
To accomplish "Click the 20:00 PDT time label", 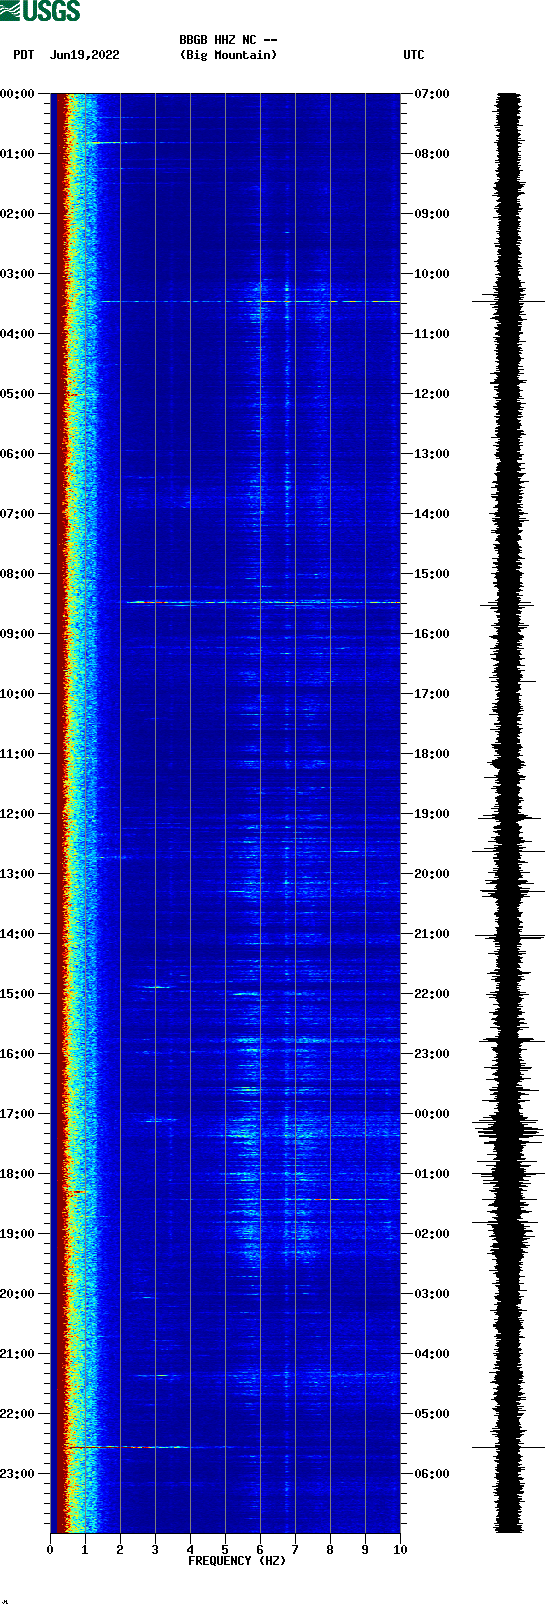I will pyautogui.click(x=17, y=1294).
